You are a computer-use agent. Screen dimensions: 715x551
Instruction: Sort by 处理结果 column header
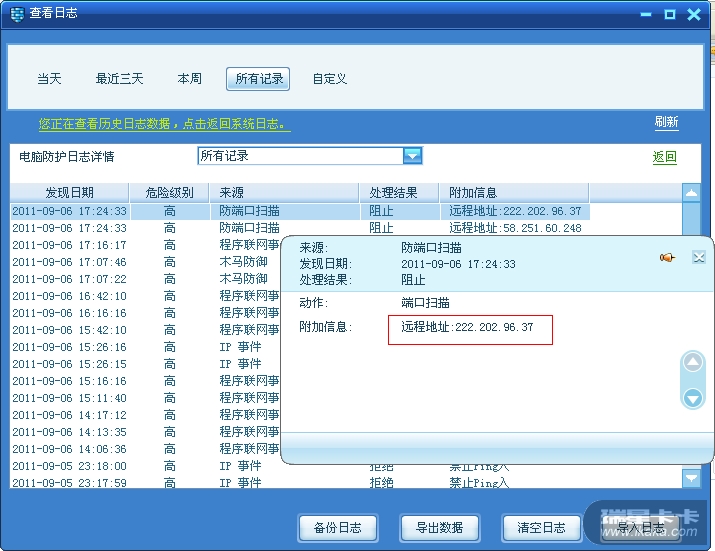point(399,193)
